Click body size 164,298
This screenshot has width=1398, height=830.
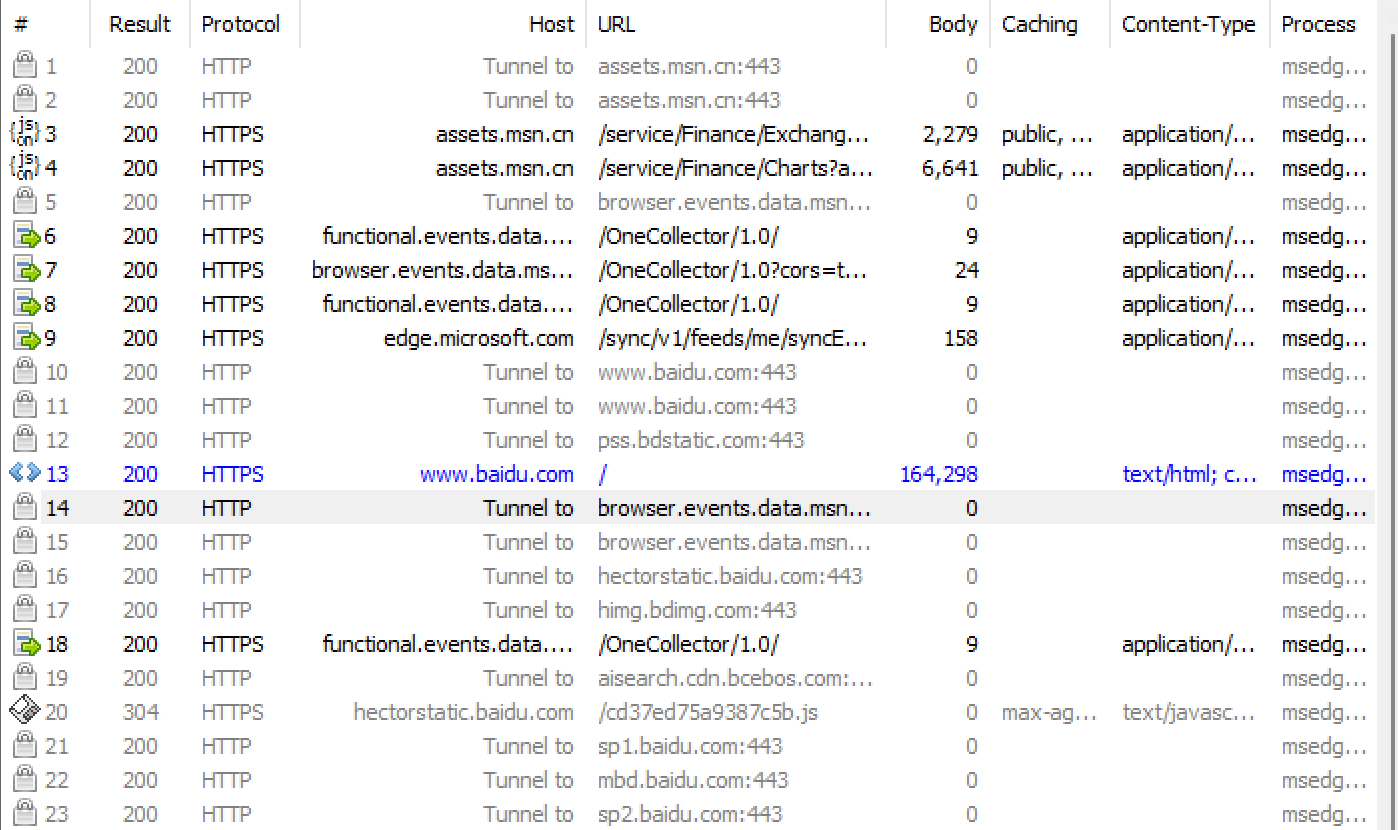click(939, 475)
